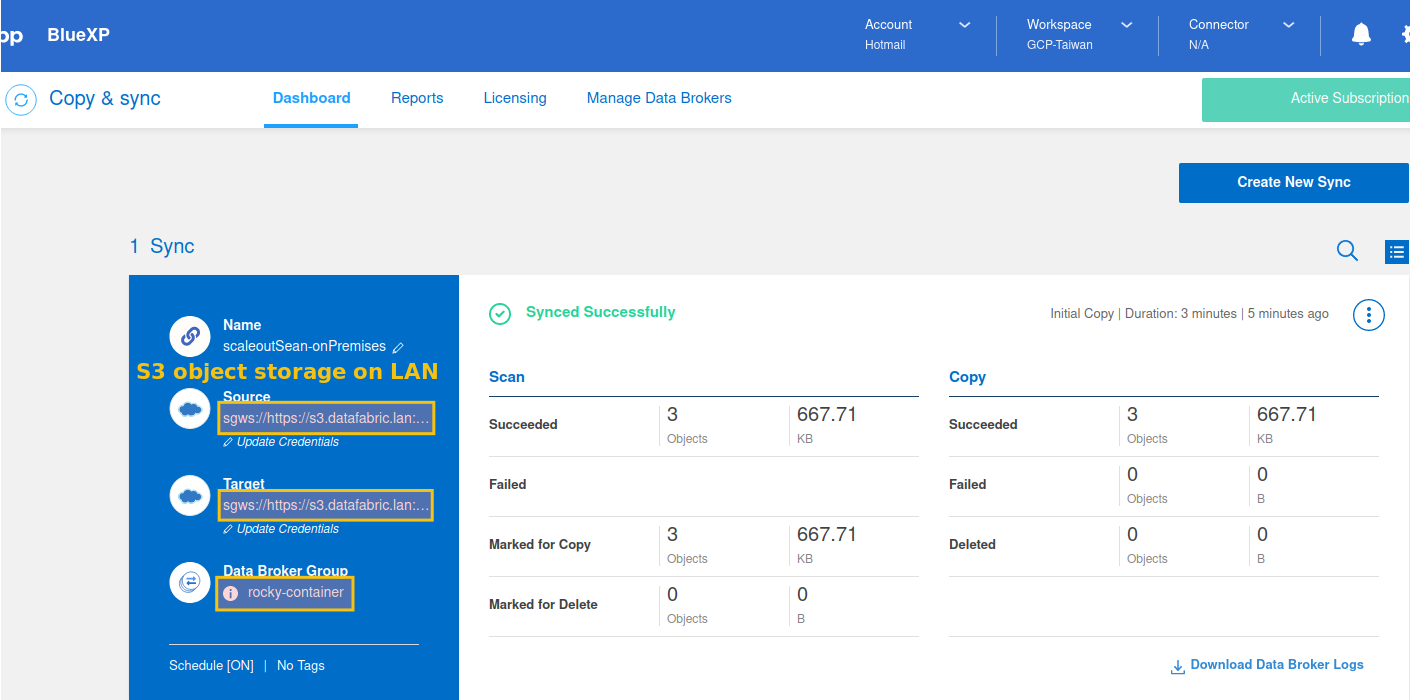The image size is (1410, 700).
Task: Open the sync search magnifier
Action: (x=1347, y=251)
